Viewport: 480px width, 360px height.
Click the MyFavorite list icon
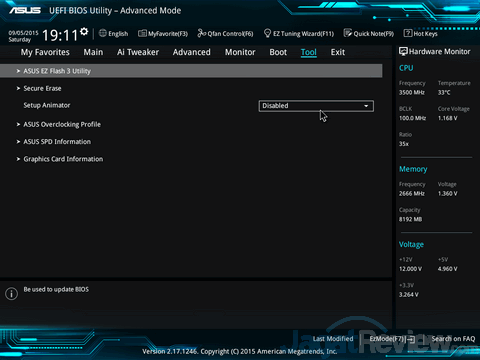(x=142, y=33)
